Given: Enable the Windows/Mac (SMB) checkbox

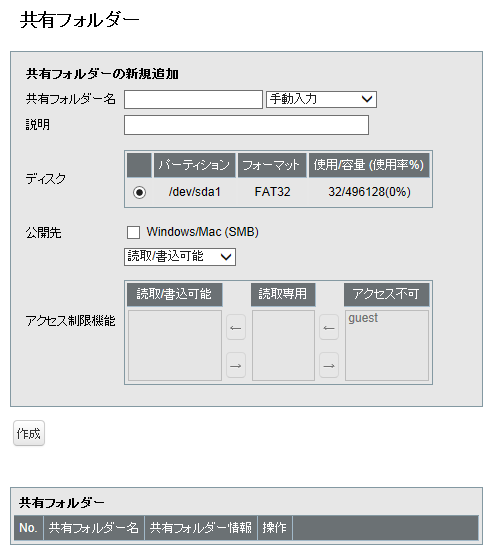Looking at the screenshot, I should point(133,232).
